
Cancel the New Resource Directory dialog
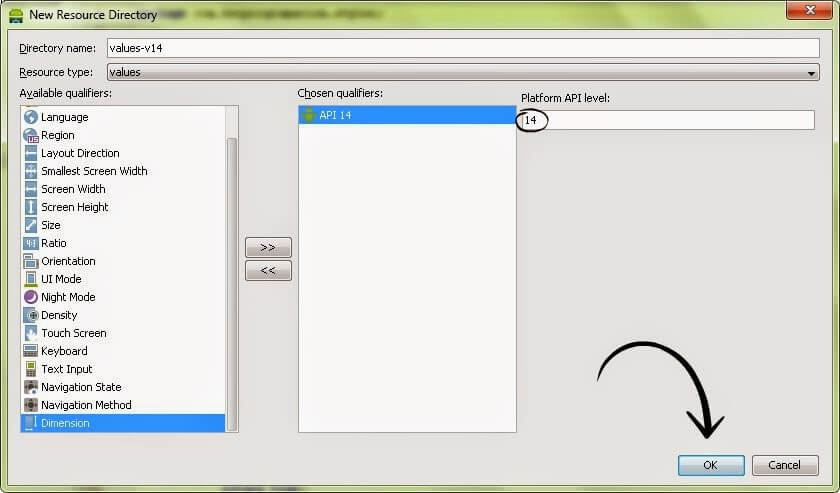pyautogui.click(x=785, y=465)
